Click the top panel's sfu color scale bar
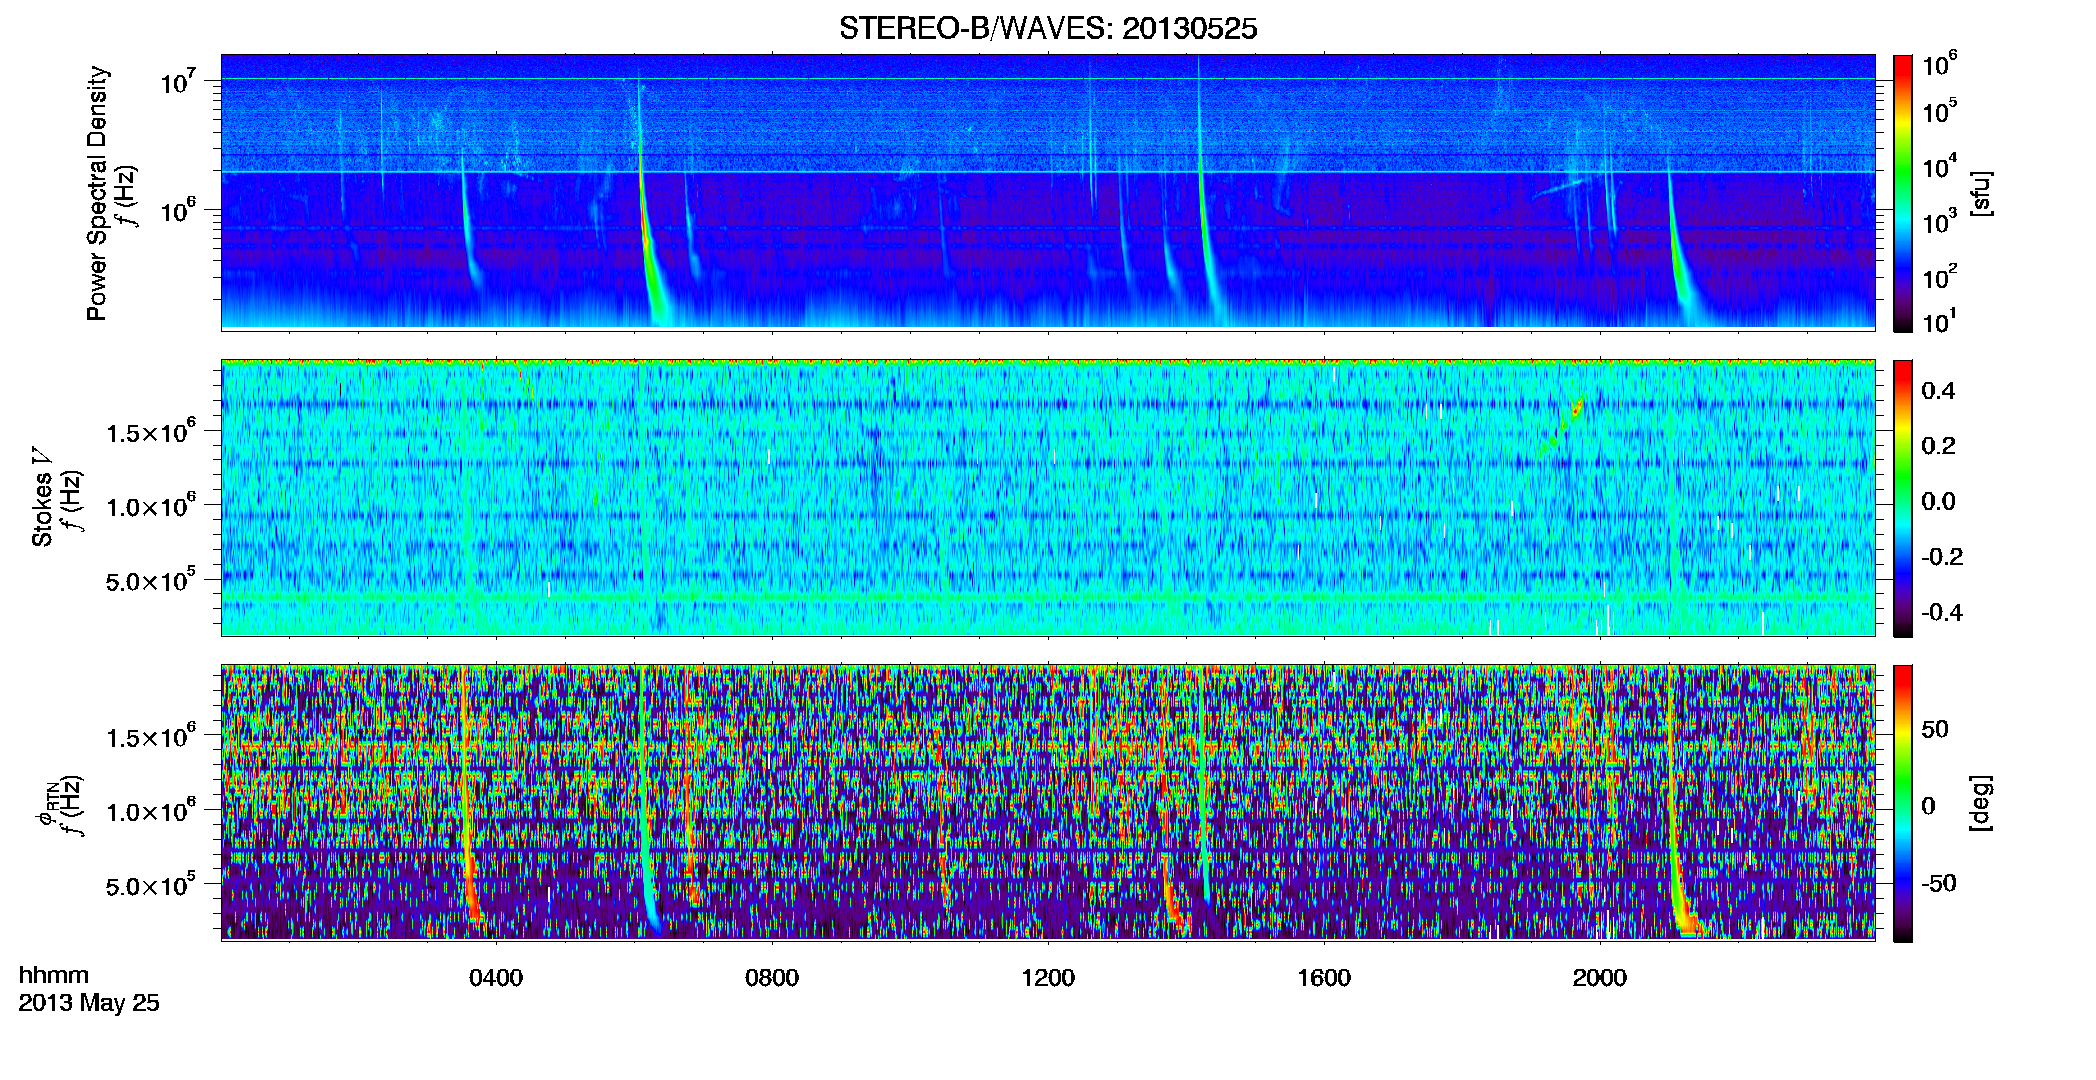 point(1903,193)
